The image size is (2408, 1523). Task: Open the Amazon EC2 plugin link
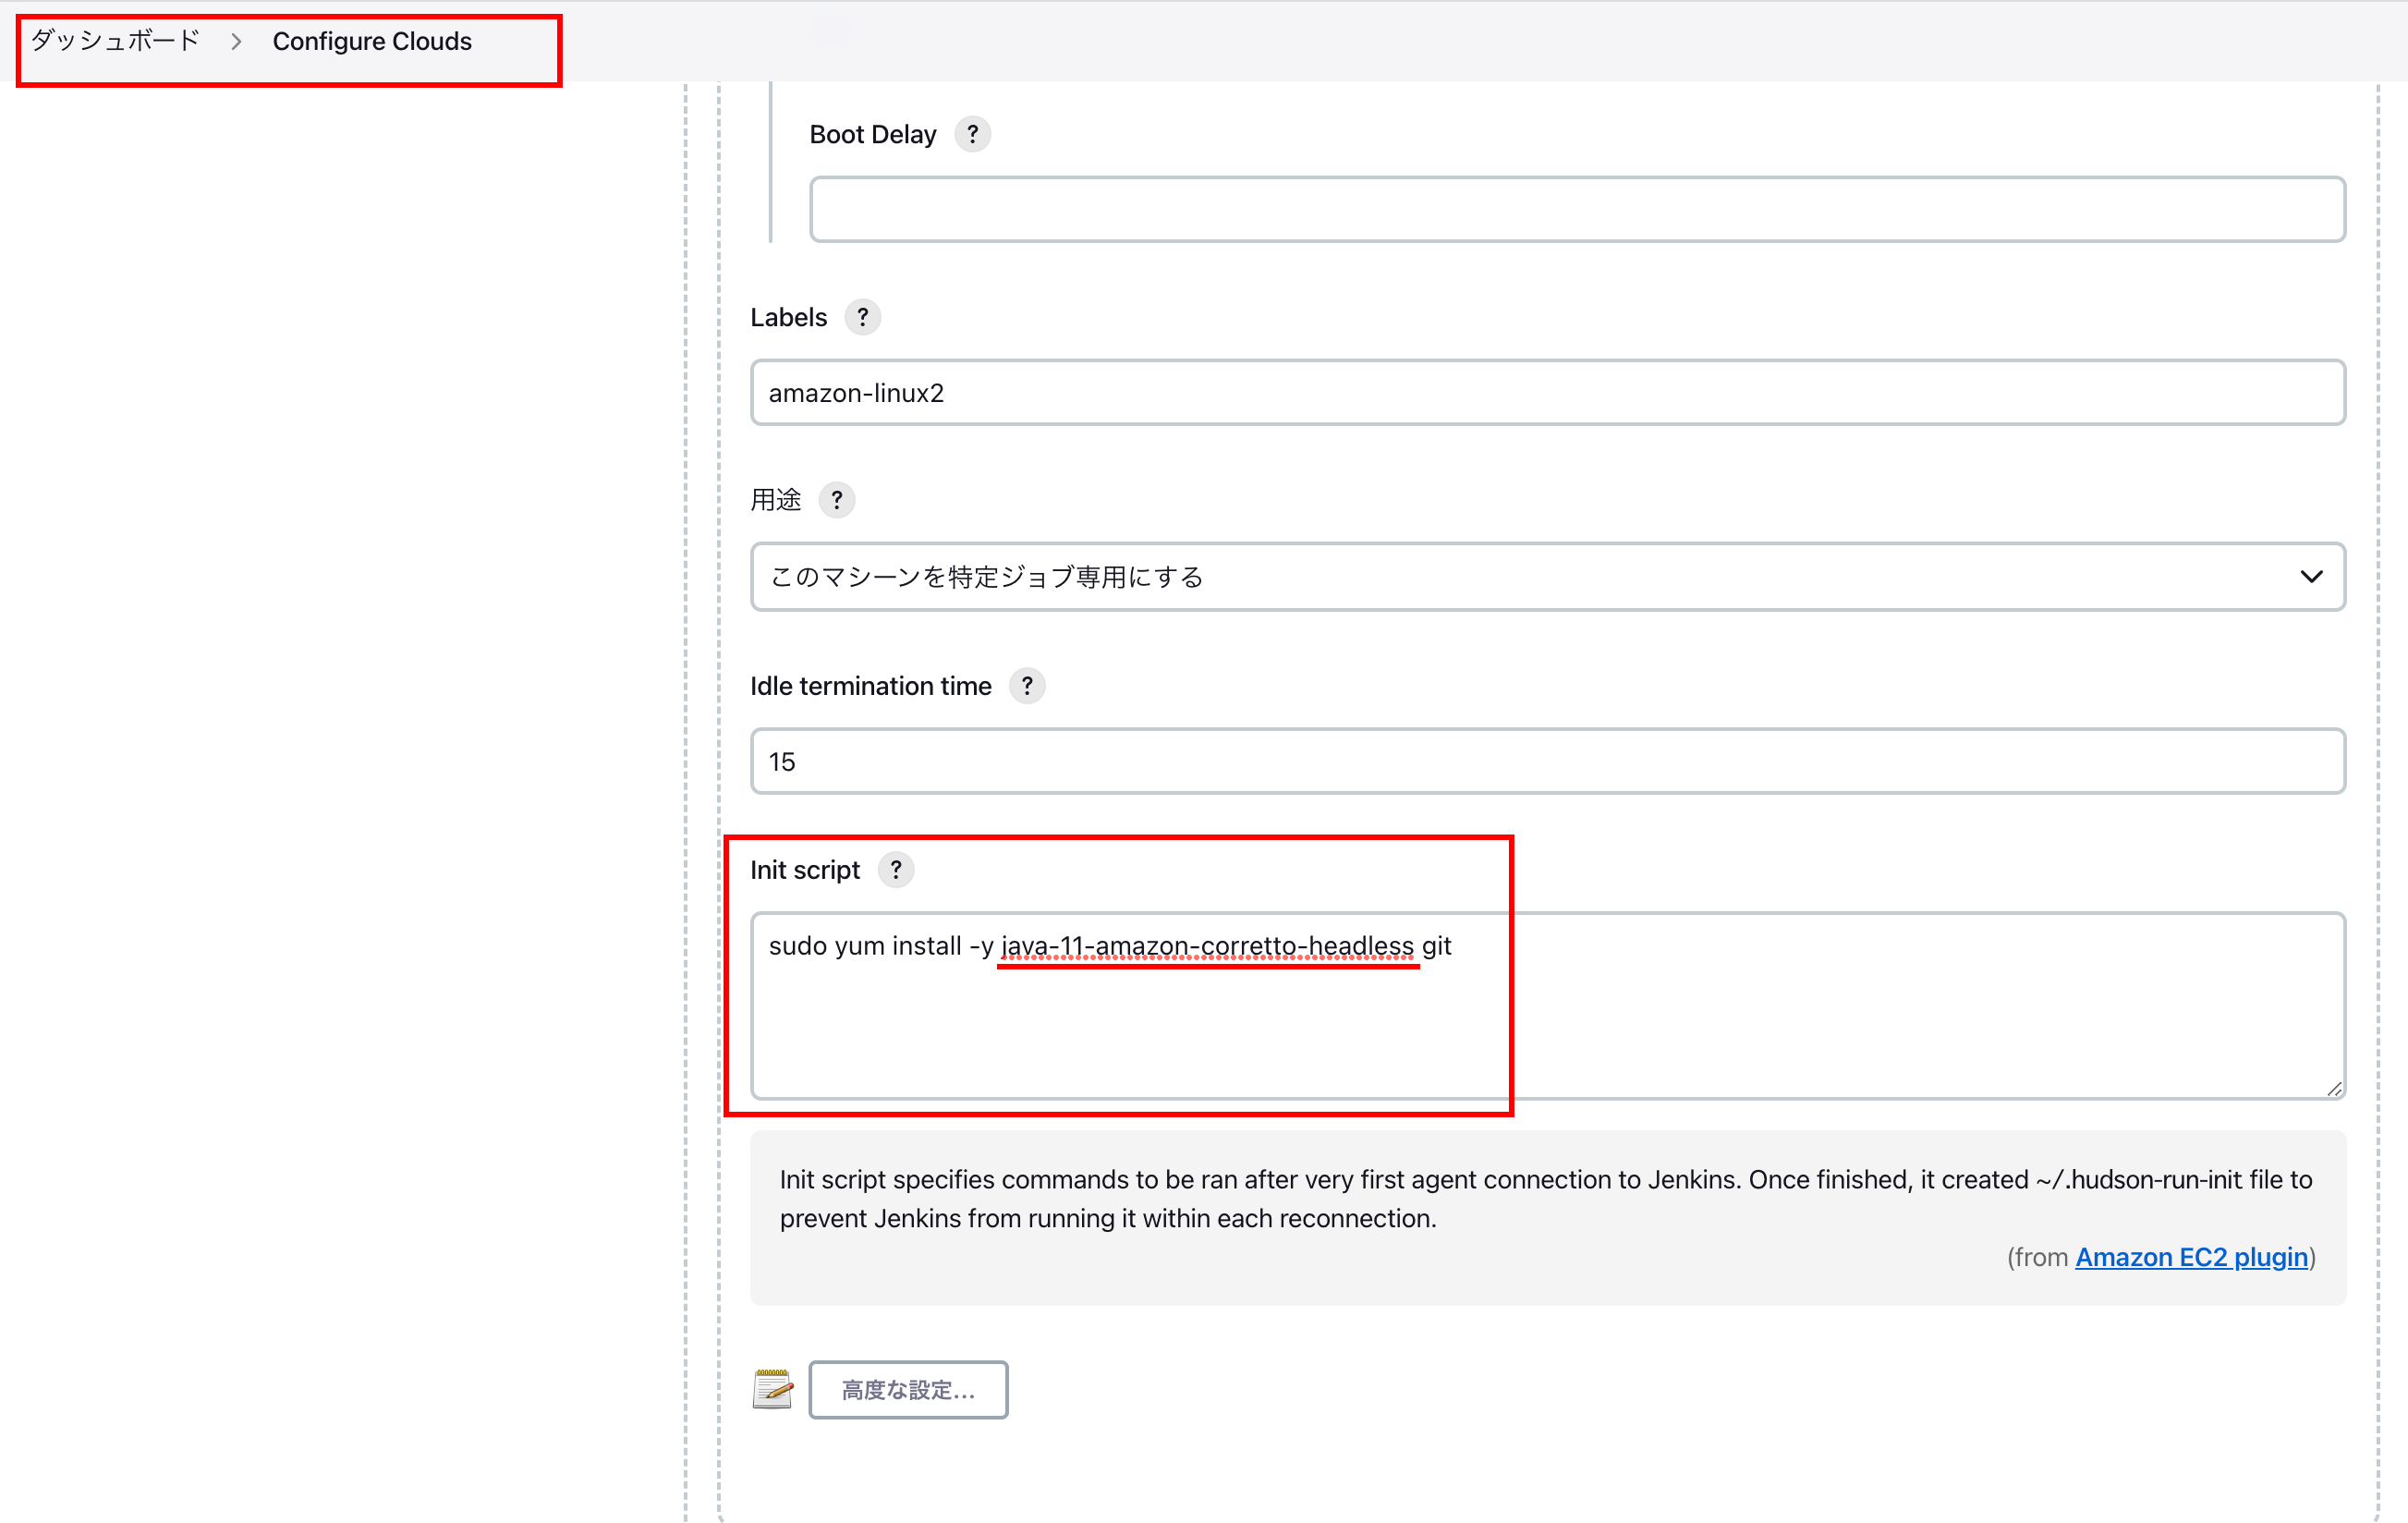click(x=2191, y=1257)
